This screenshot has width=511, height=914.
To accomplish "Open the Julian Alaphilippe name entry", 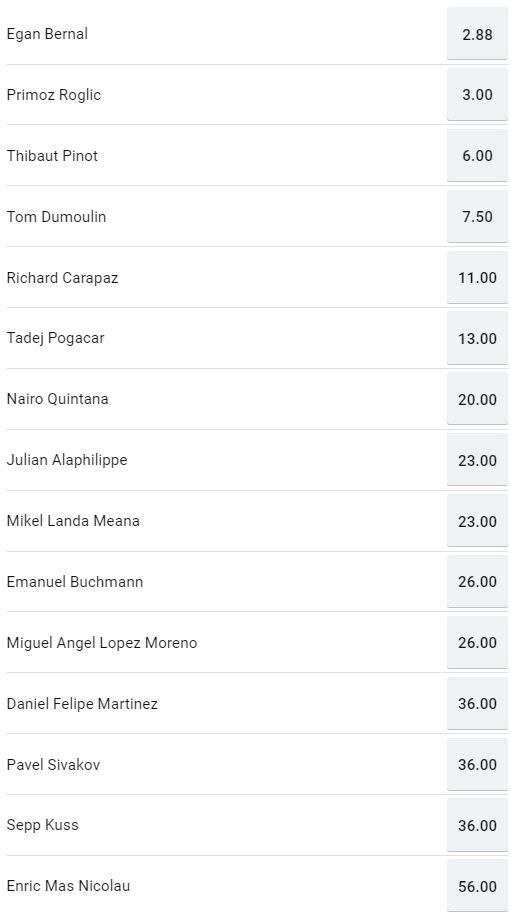I will click(67, 460).
